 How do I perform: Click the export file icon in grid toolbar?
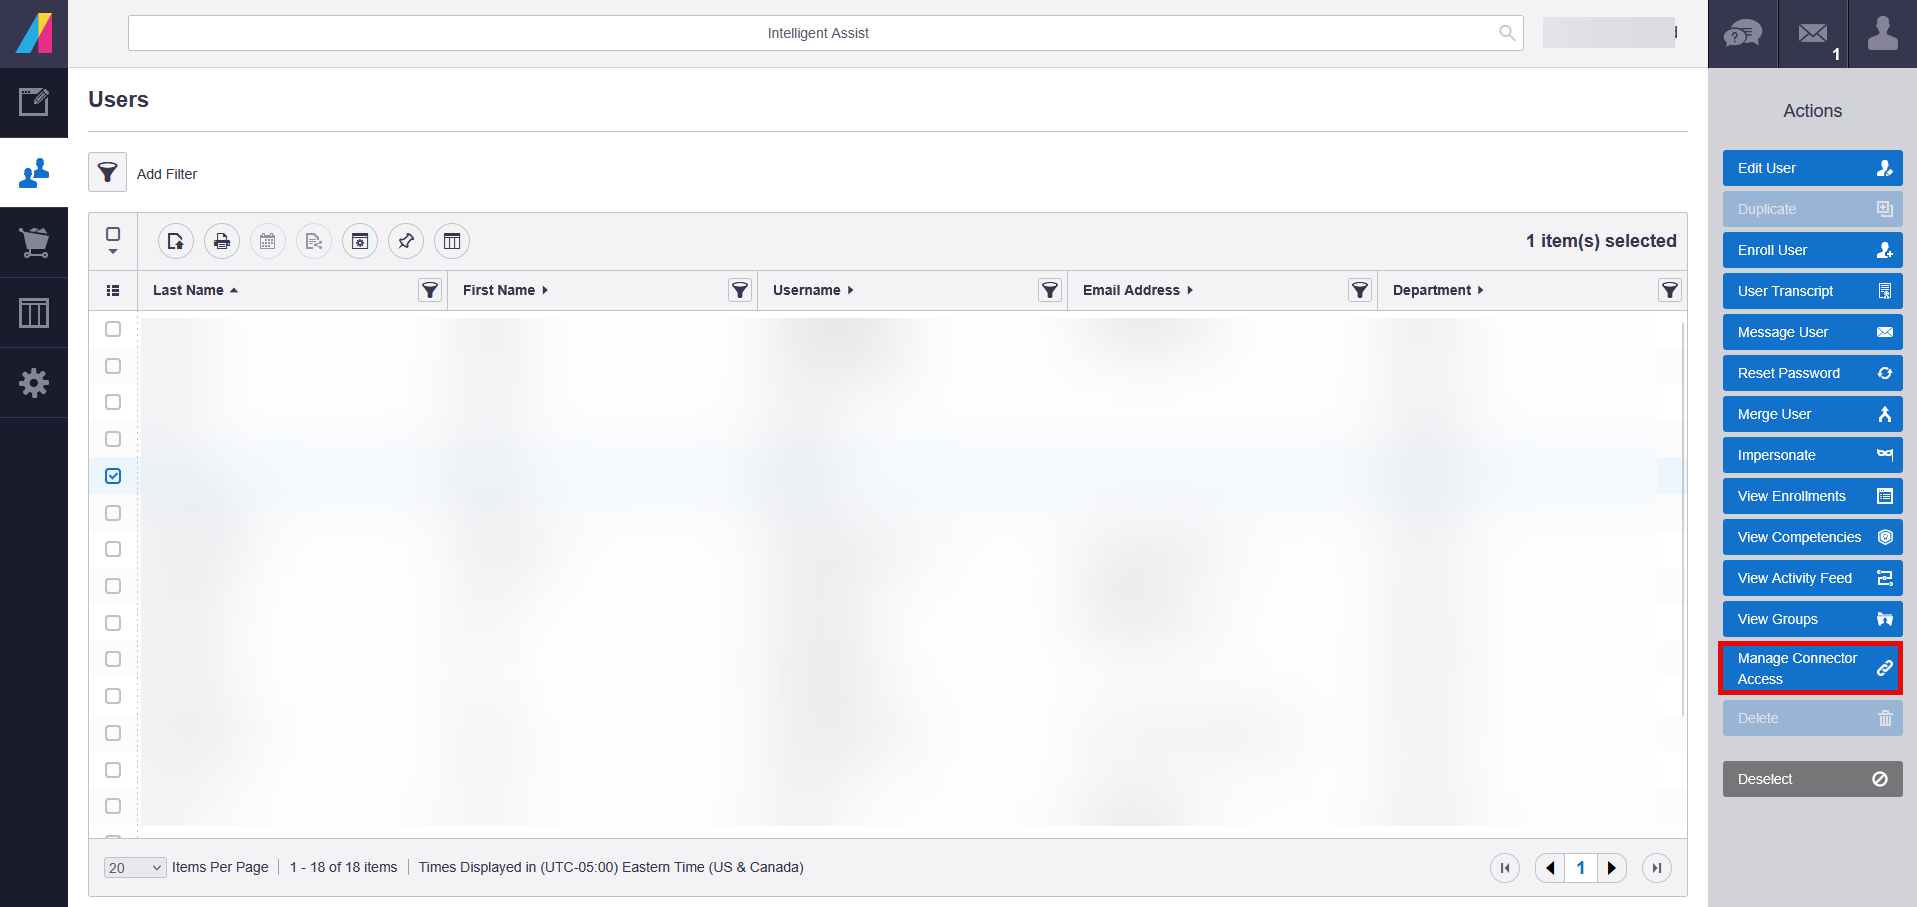tap(176, 241)
